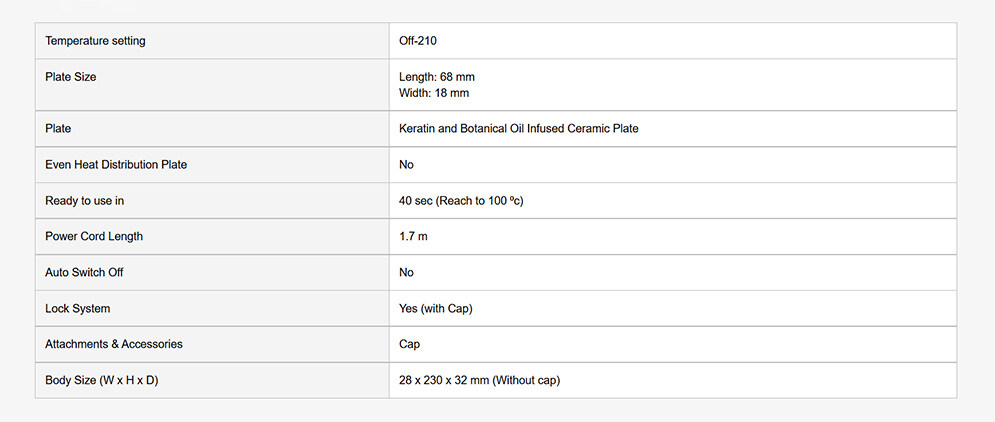Click the "Power Cord Length" label
This screenshot has height=422, width=995.
coord(94,237)
